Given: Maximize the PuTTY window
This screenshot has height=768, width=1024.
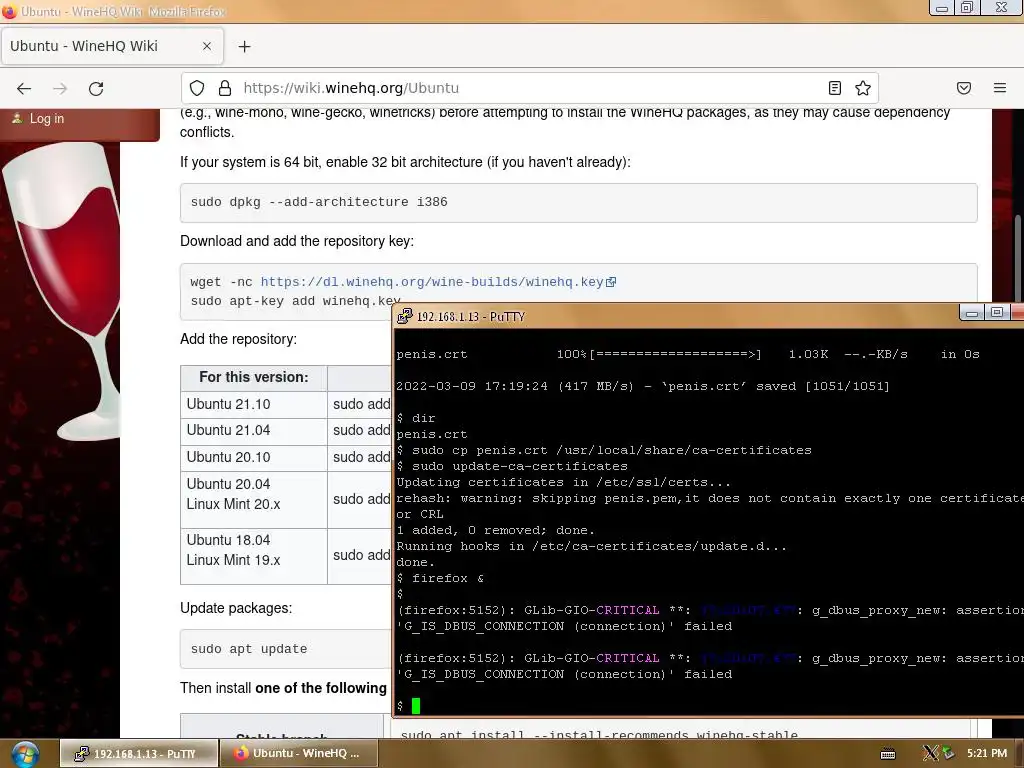Looking at the screenshot, I should click(996, 313).
